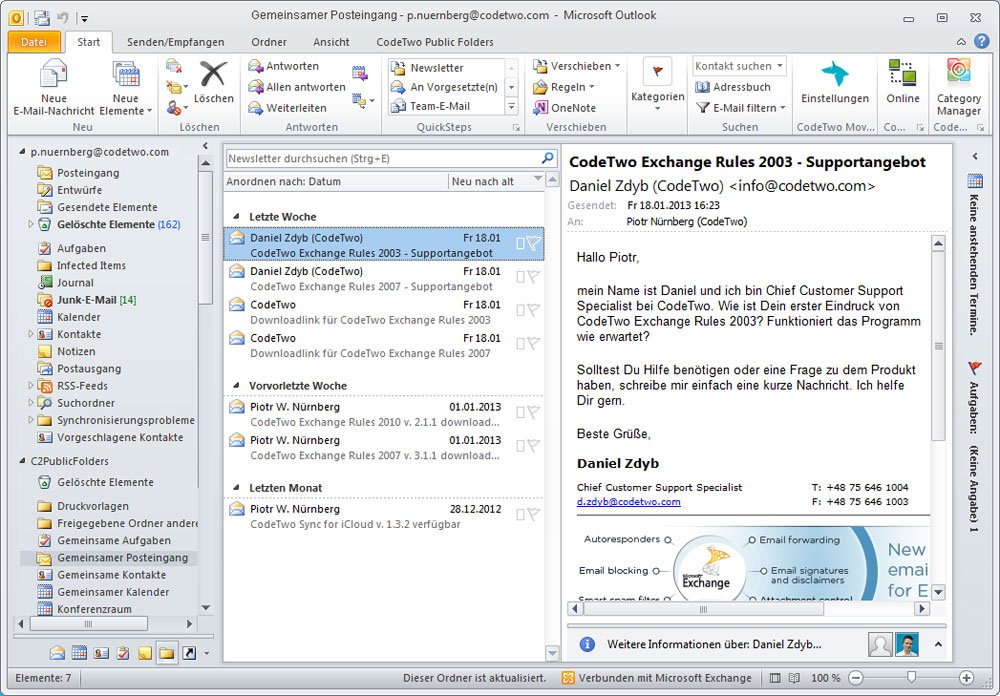Switch to Mail view in navigation bar
The image size is (1000, 696).
click(x=57, y=653)
